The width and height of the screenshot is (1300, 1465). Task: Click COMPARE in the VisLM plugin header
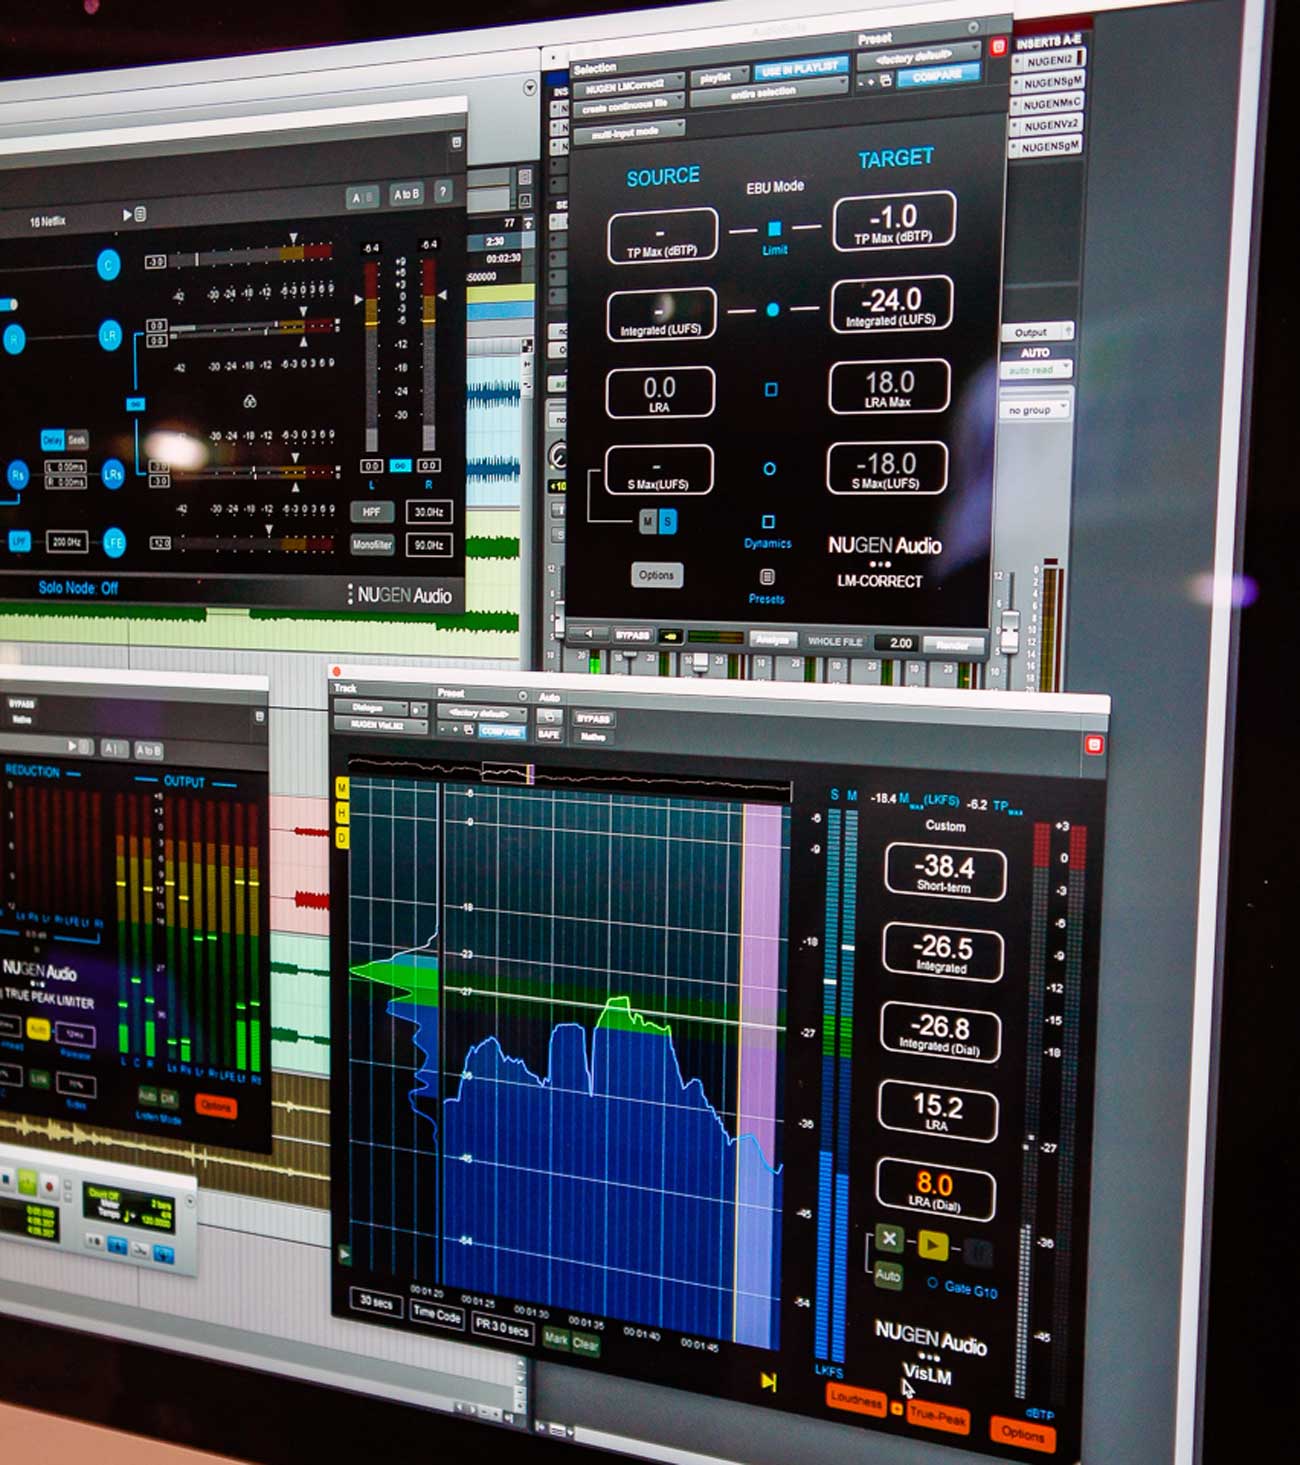coord(500,731)
